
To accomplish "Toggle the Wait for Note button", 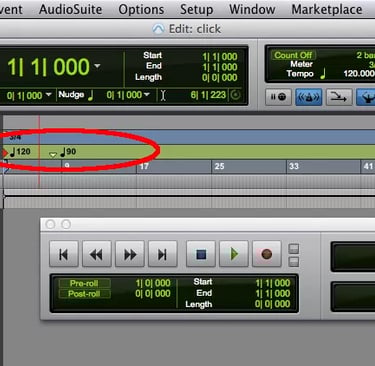I will pos(278,97).
